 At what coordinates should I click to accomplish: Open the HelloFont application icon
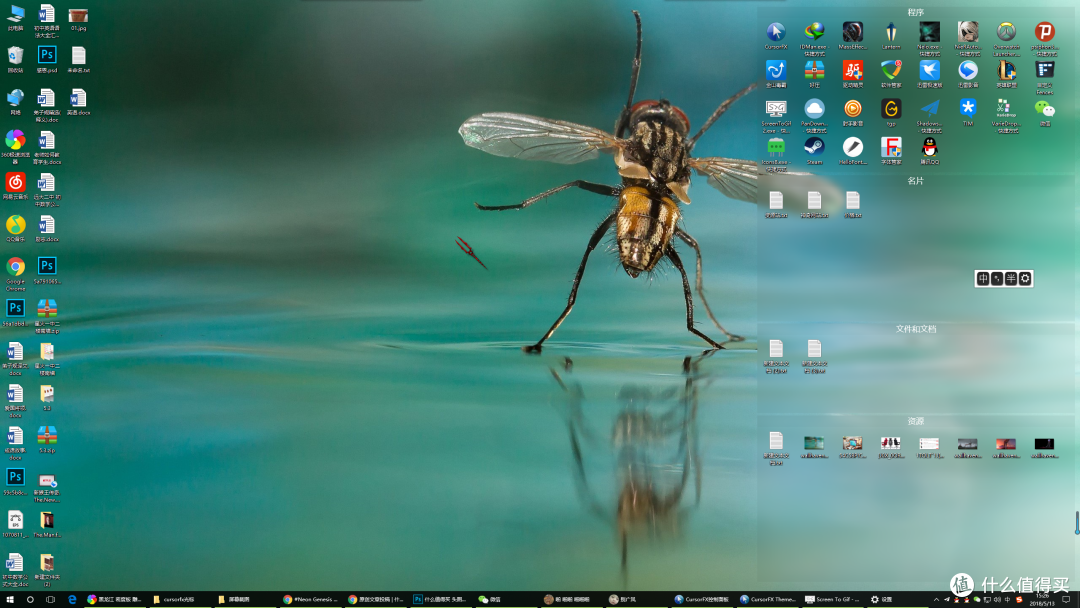(x=853, y=147)
